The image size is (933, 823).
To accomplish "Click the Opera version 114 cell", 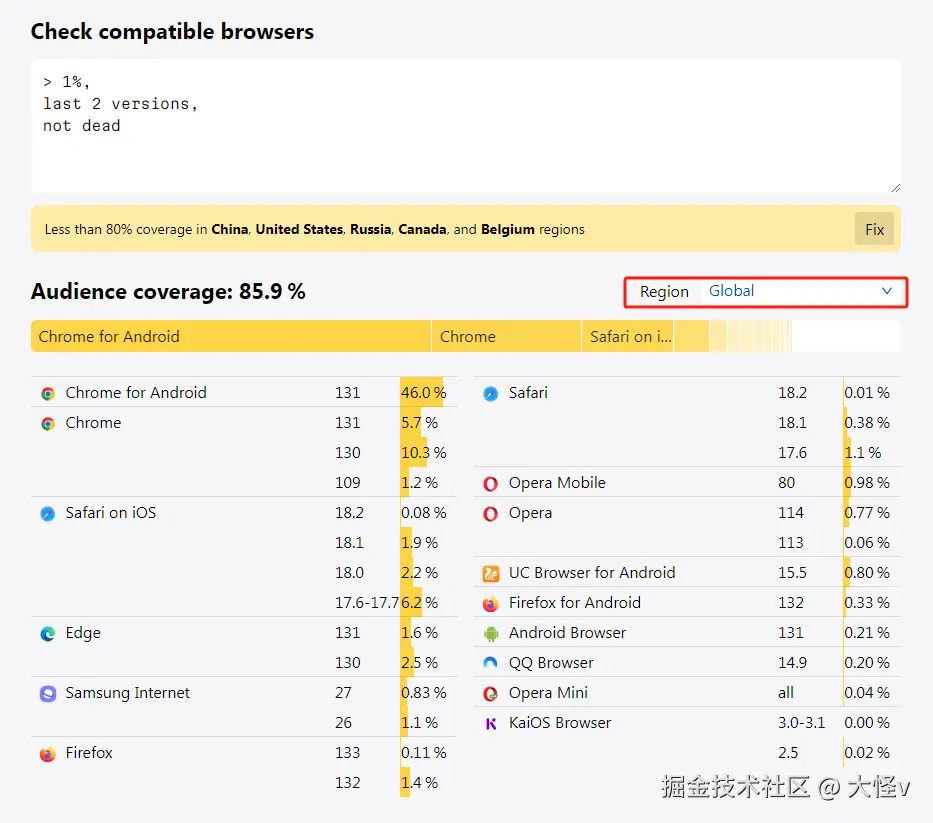I will tap(791, 513).
